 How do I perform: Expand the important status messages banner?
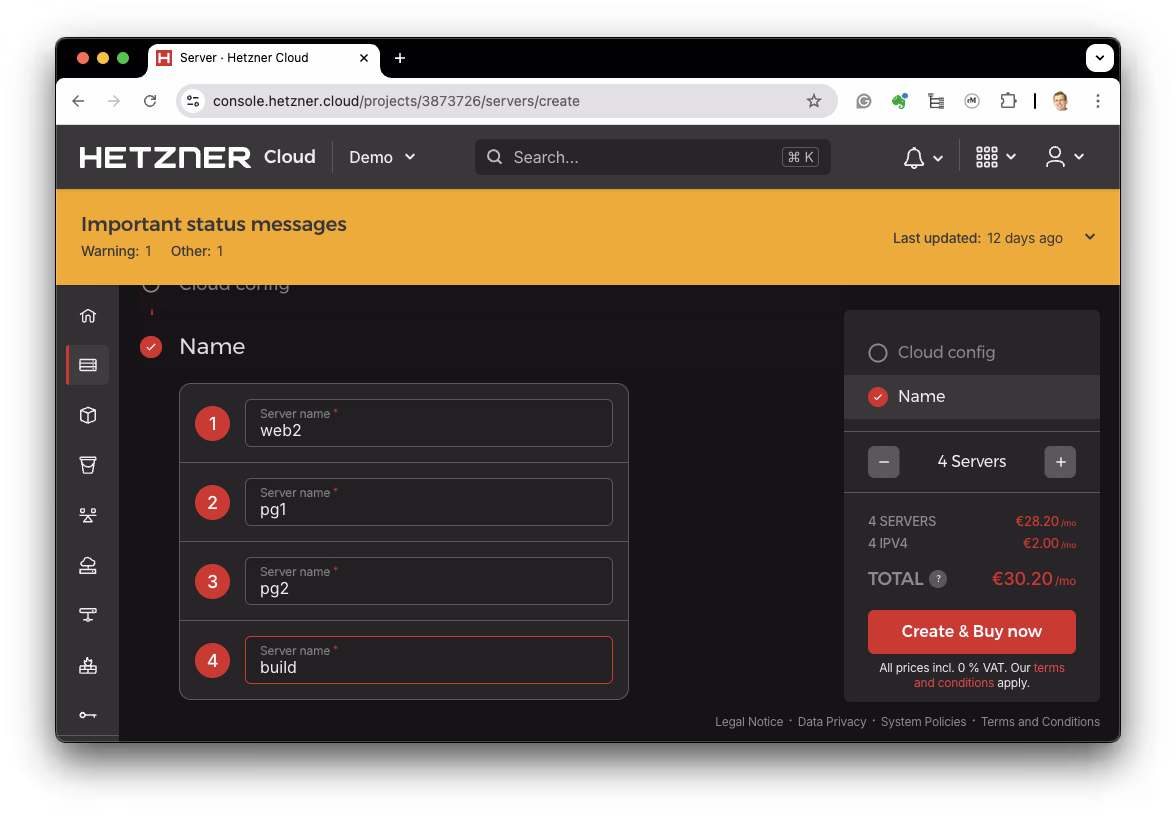tap(1090, 238)
